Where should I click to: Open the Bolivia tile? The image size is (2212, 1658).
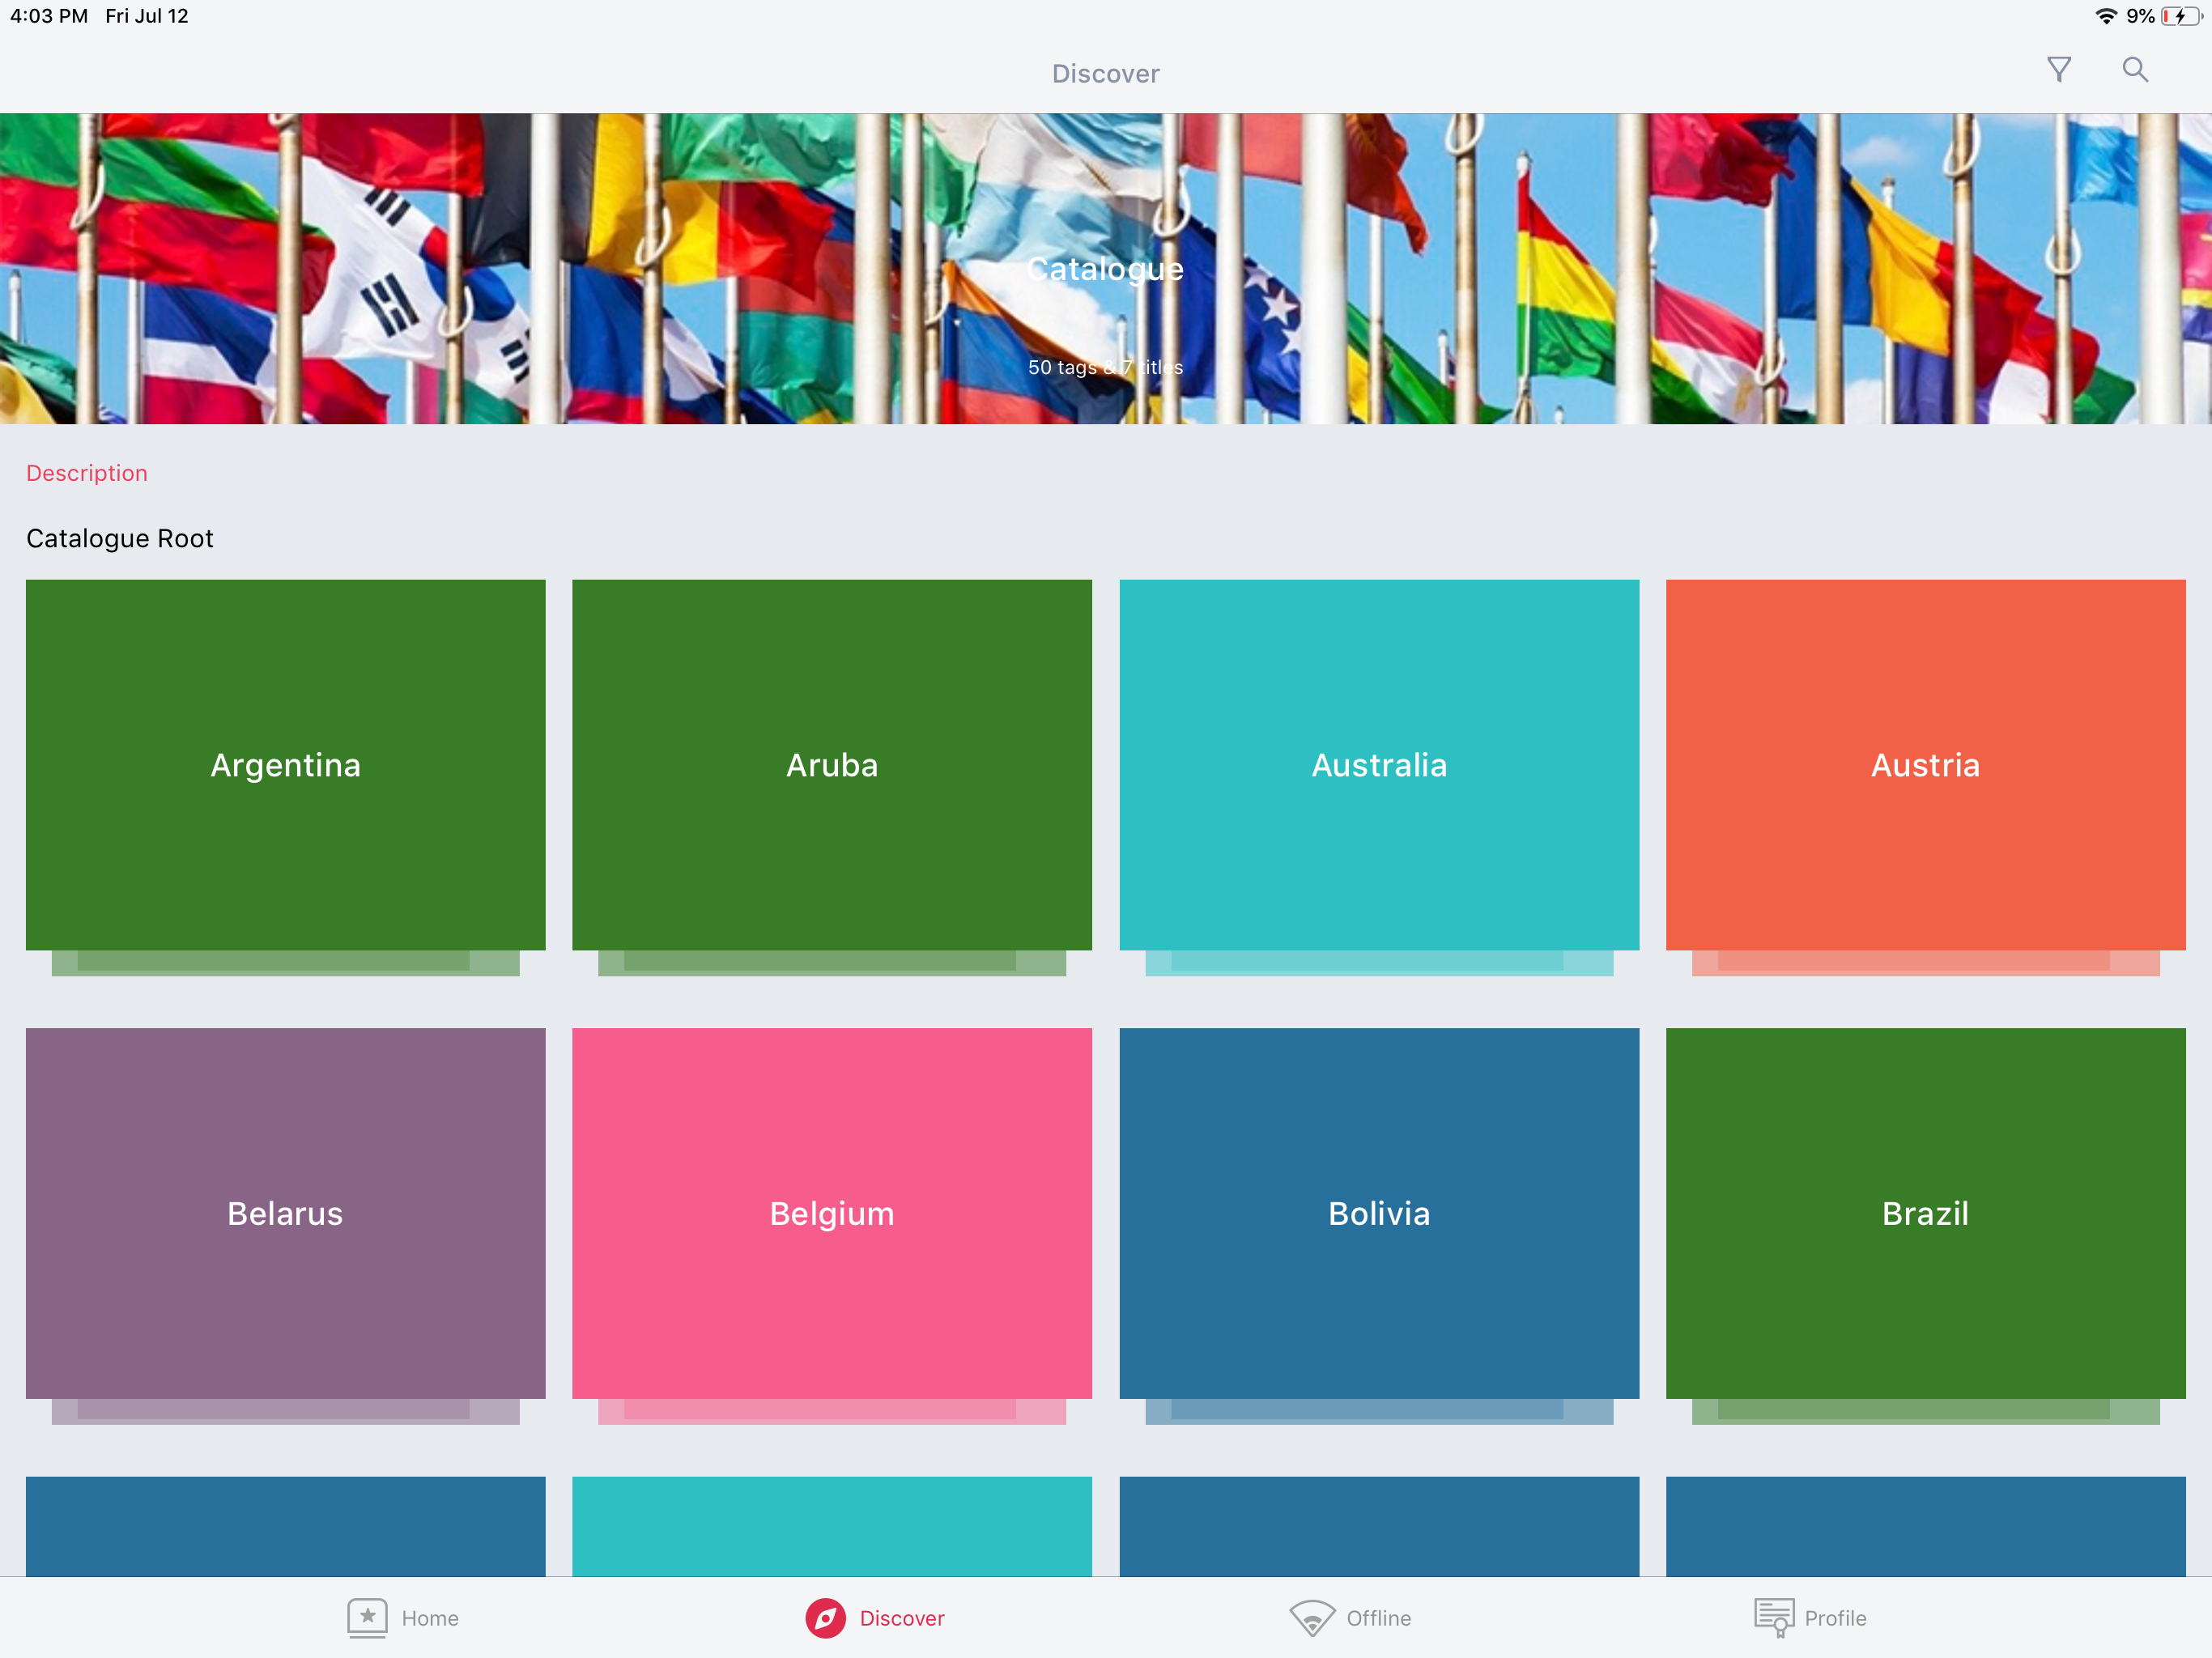tap(1379, 1213)
